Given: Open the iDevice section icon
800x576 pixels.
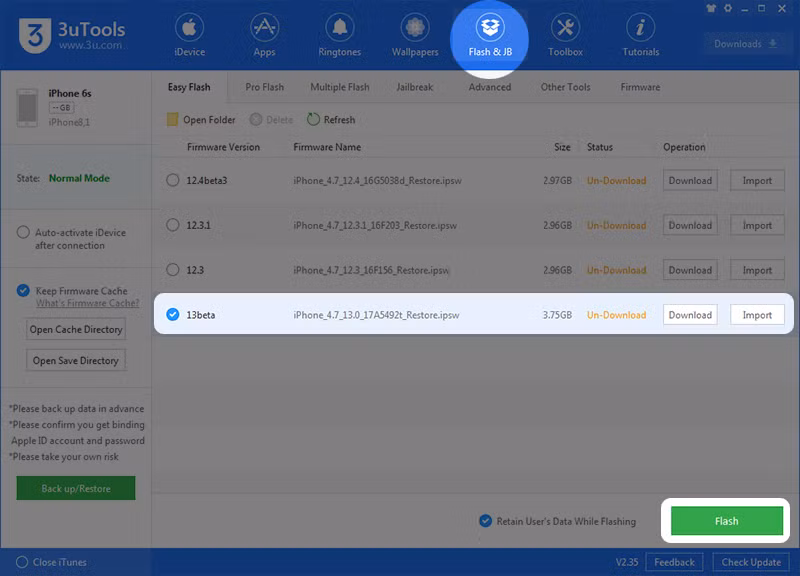Looking at the screenshot, I should [189, 28].
